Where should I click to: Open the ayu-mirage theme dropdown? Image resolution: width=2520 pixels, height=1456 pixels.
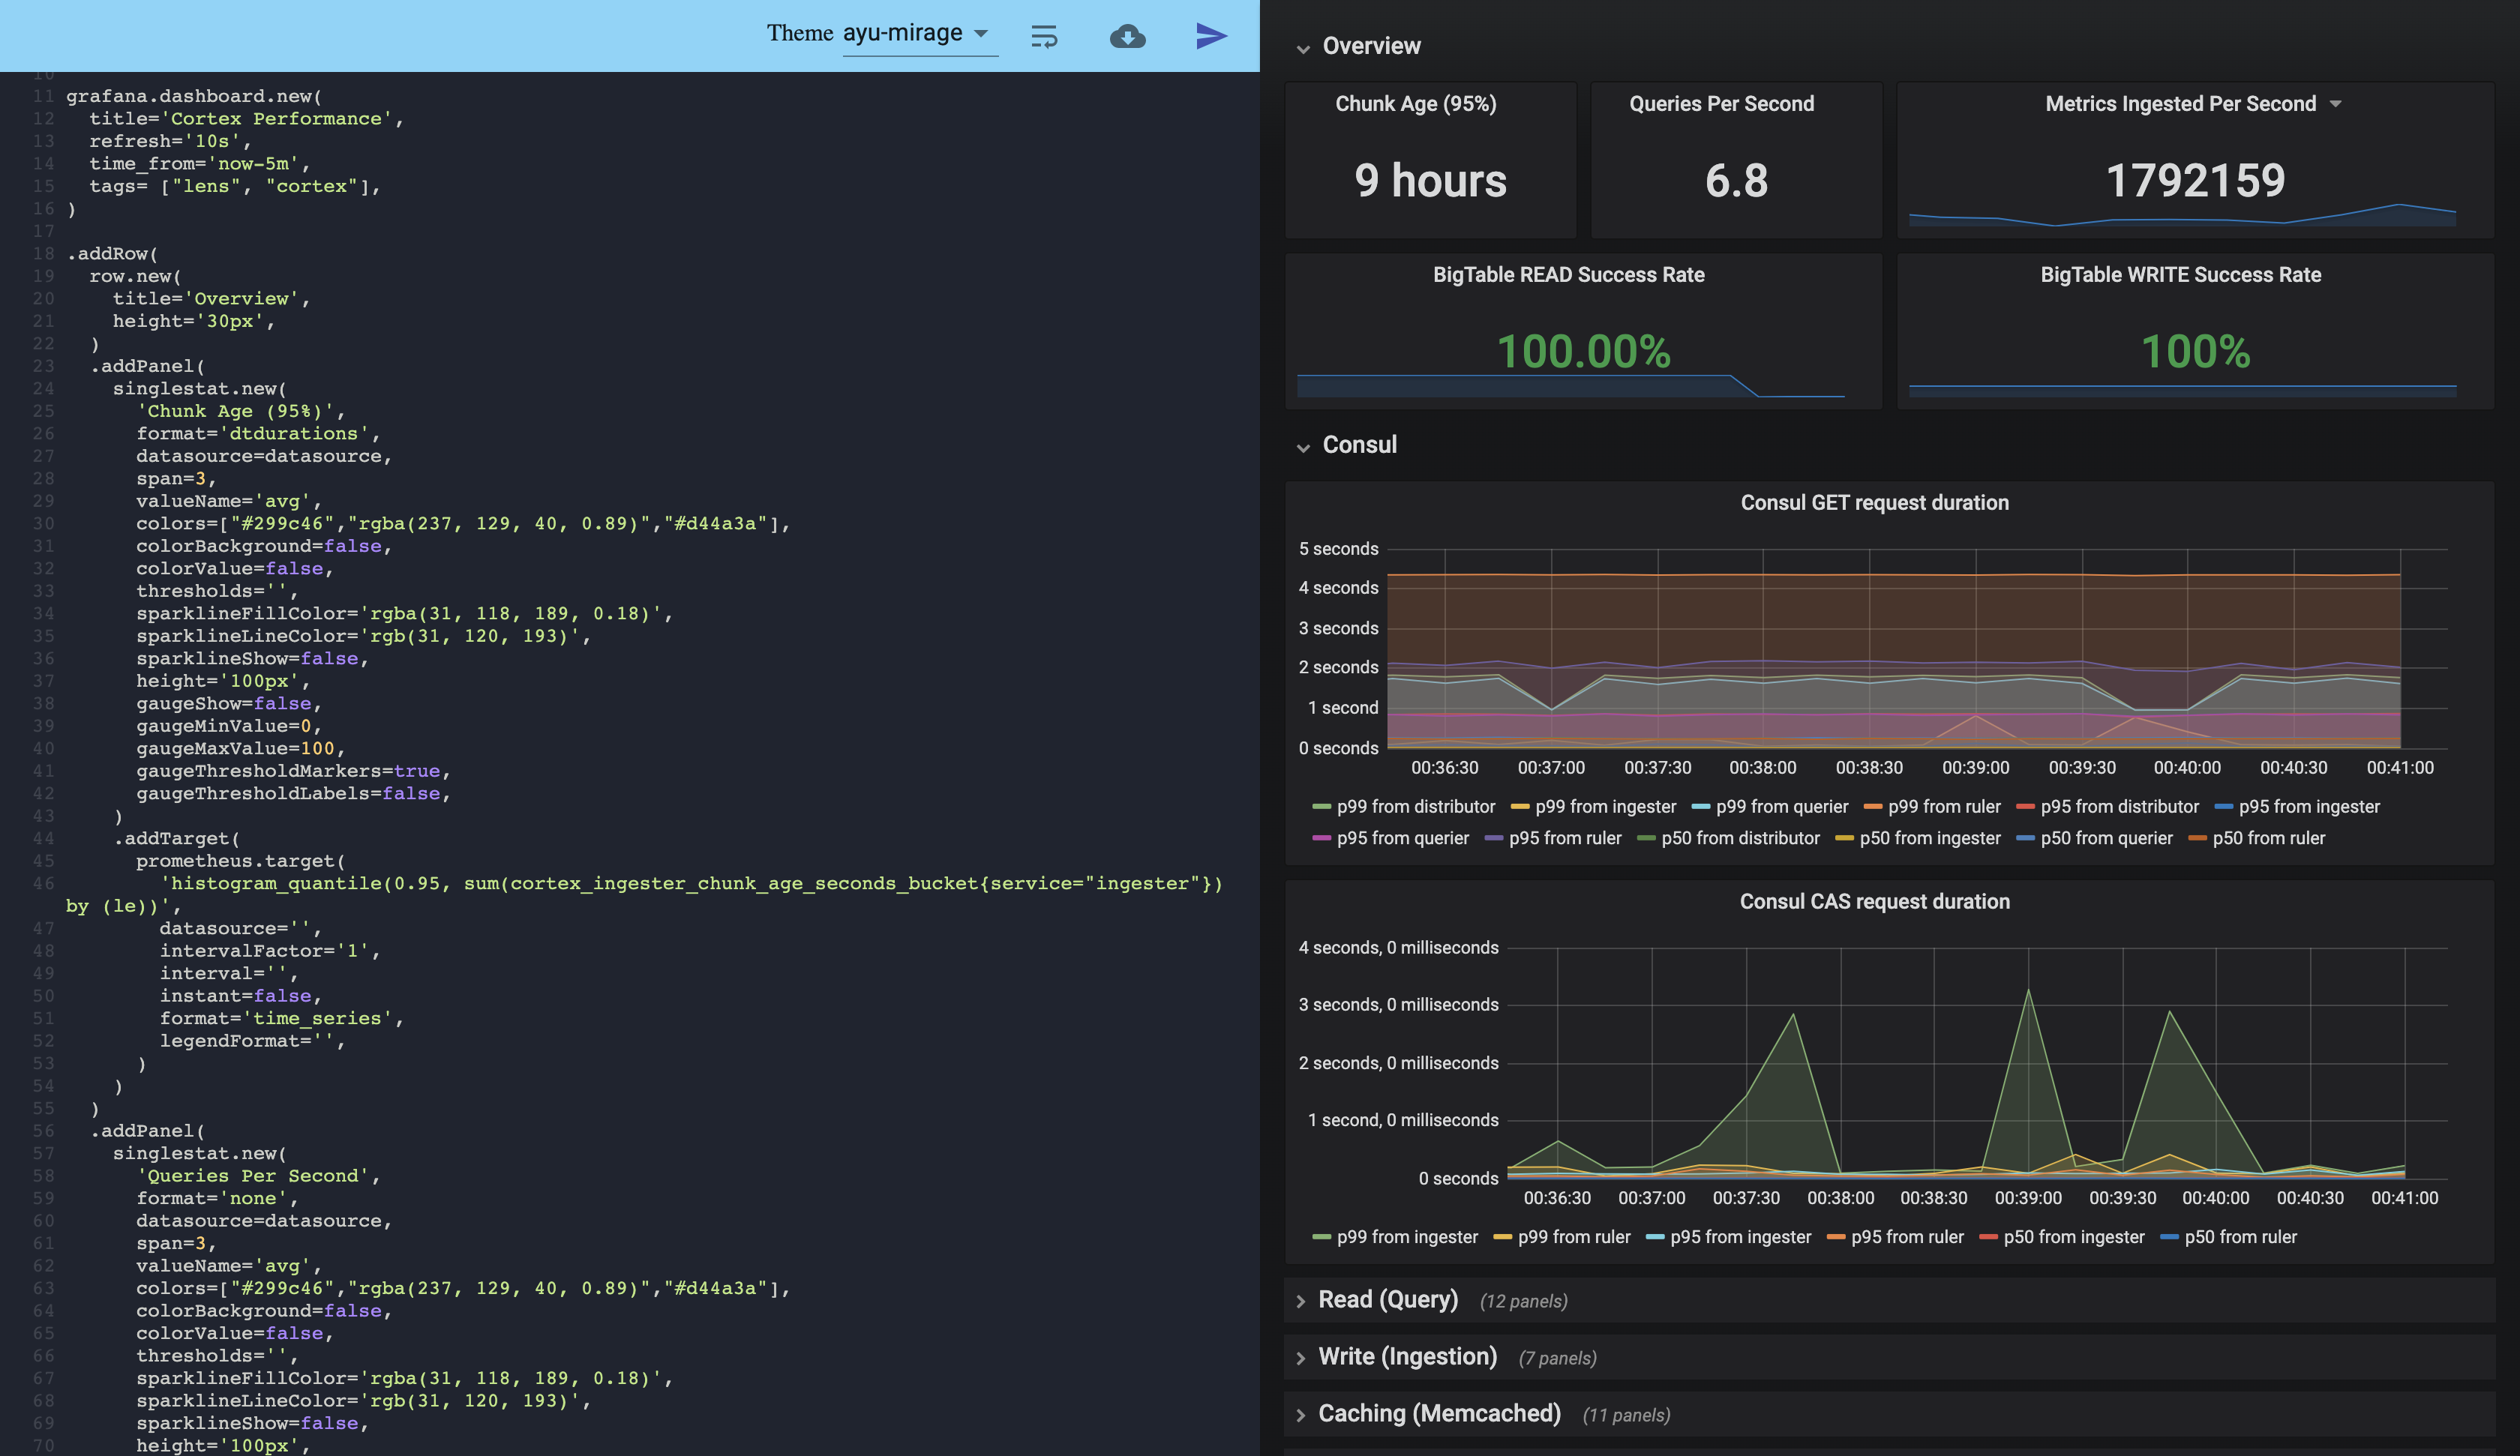click(x=918, y=34)
